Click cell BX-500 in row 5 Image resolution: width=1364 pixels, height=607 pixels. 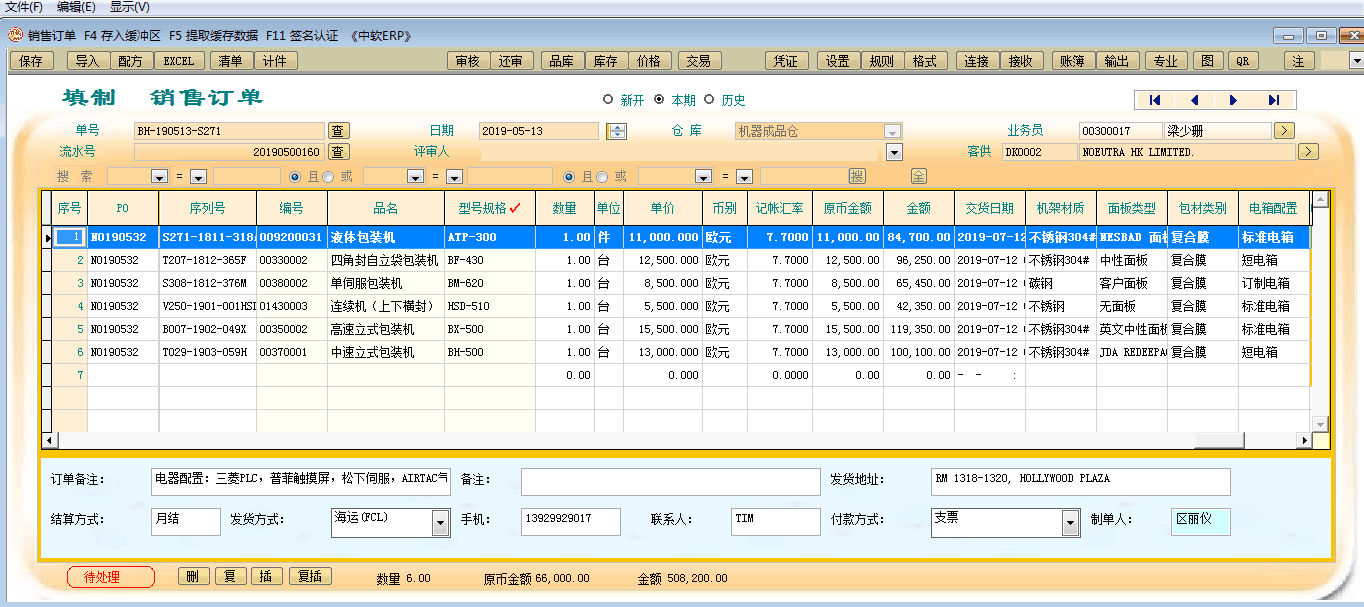[489, 329]
